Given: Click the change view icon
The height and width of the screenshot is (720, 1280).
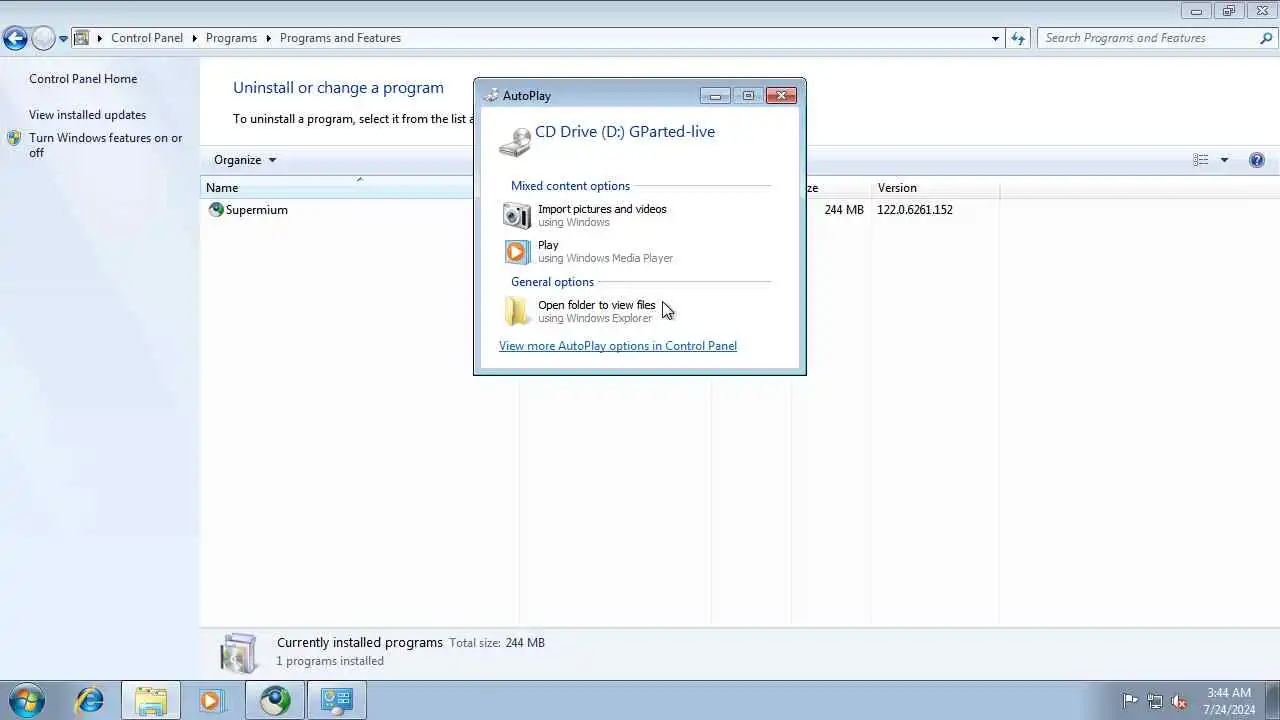Looking at the screenshot, I should 1201,160.
